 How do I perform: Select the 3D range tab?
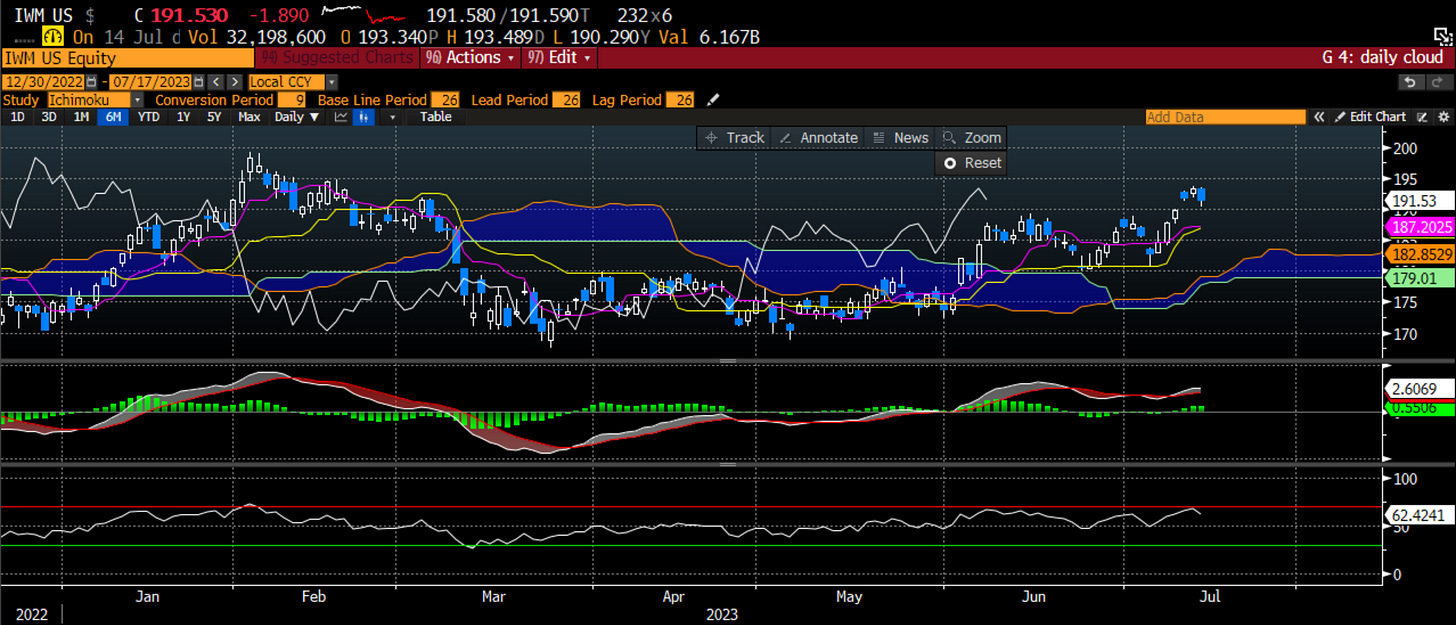[x=48, y=117]
